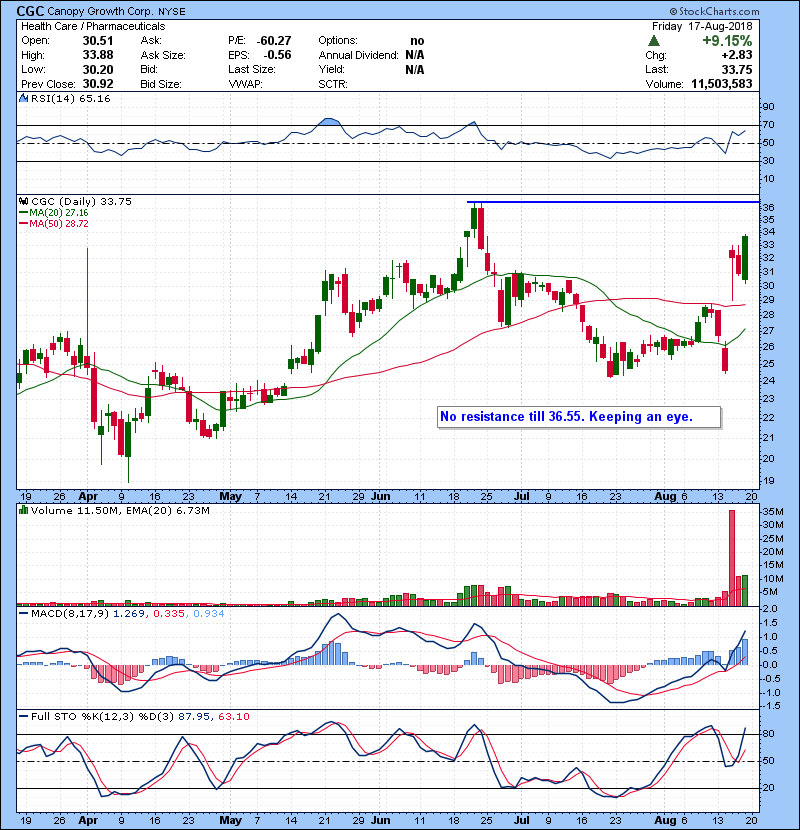800x830 pixels.
Task: Click the Volume legend bar icon
Action: [x=24, y=511]
